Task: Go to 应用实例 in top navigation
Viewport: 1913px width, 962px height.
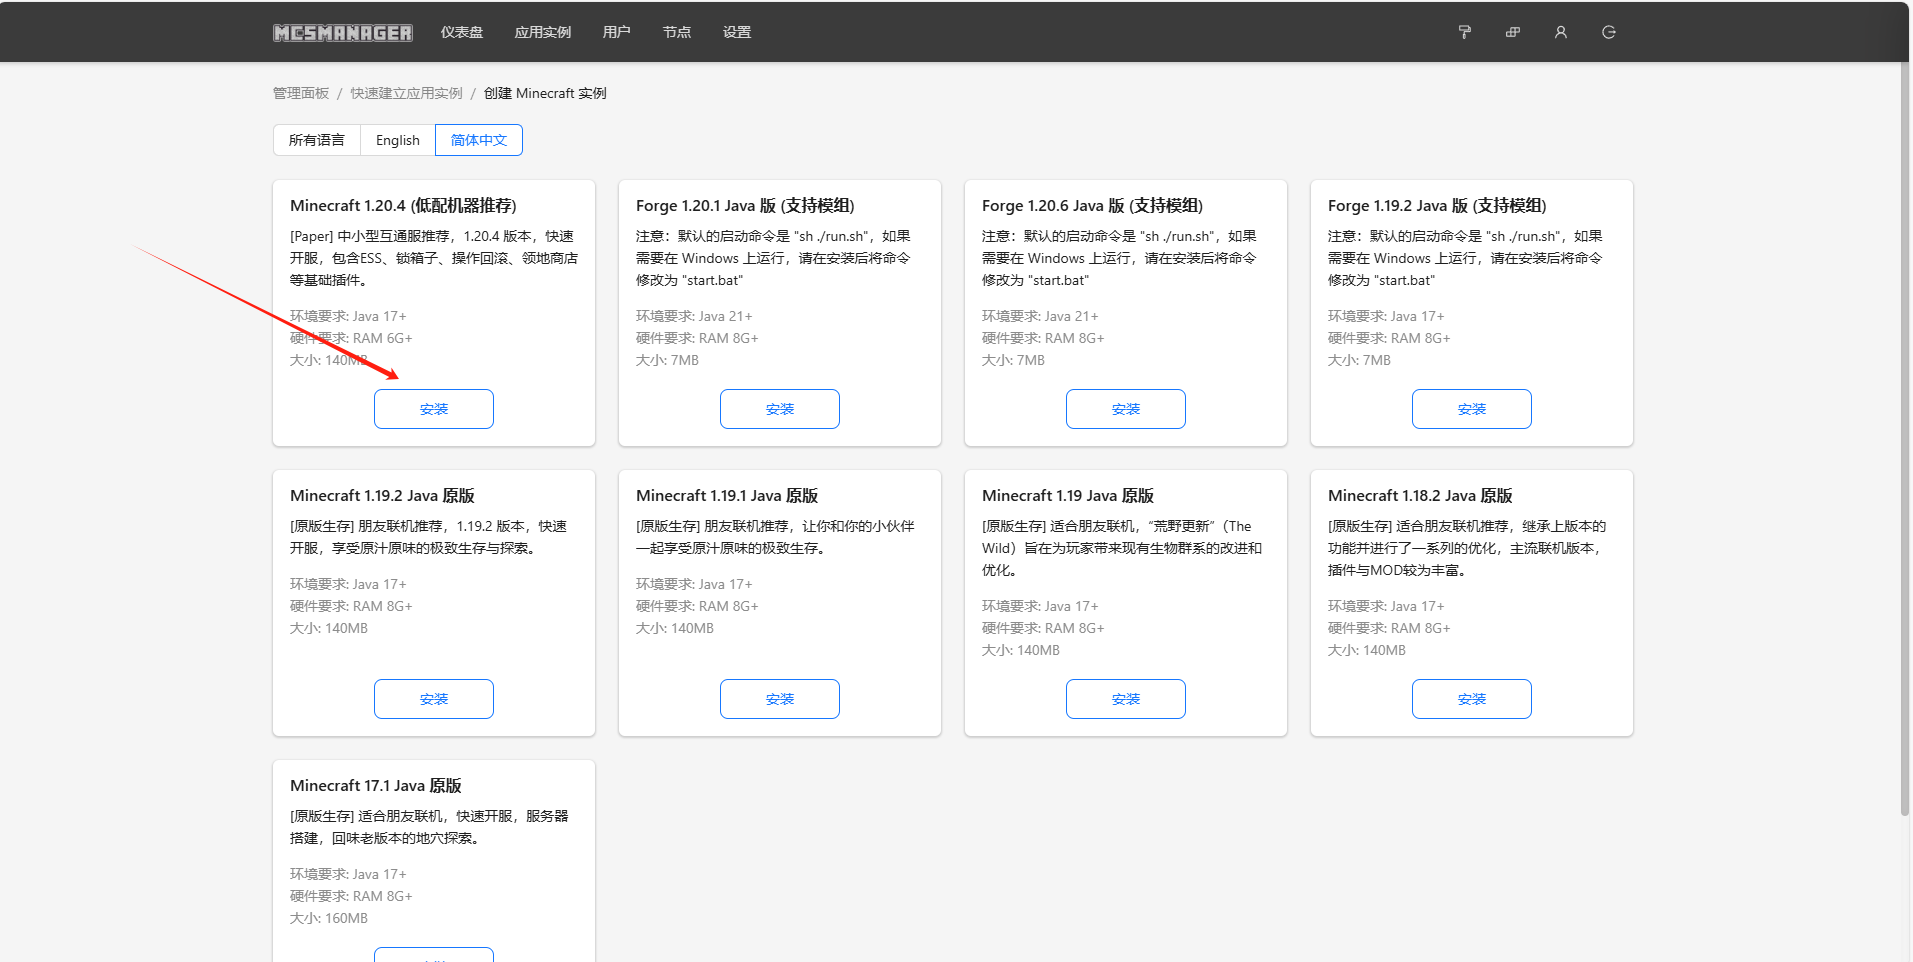Action: point(542,32)
